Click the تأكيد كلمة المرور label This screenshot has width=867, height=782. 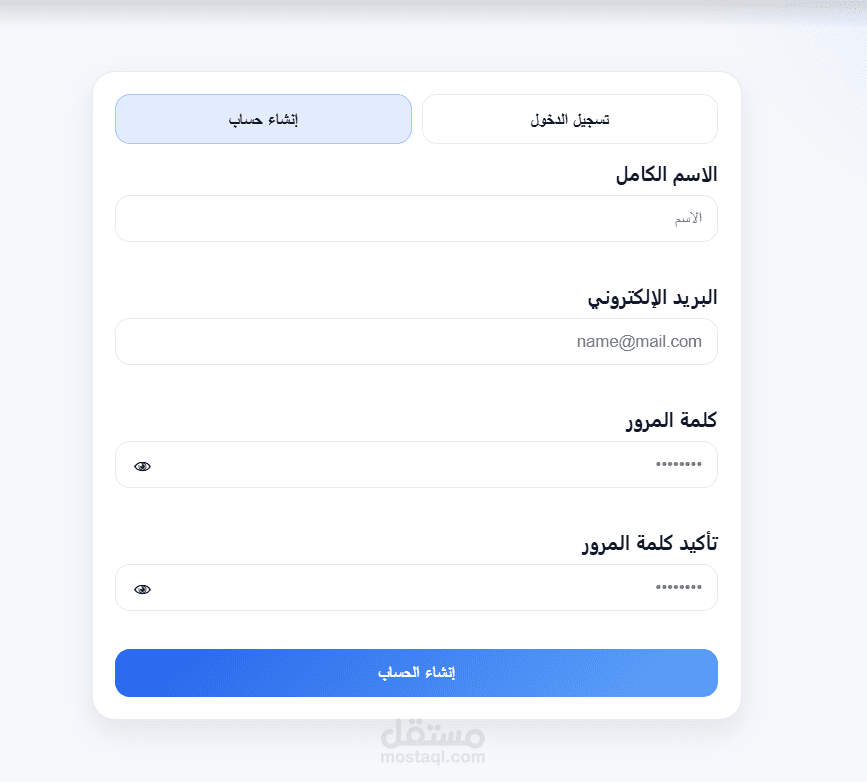[650, 544]
